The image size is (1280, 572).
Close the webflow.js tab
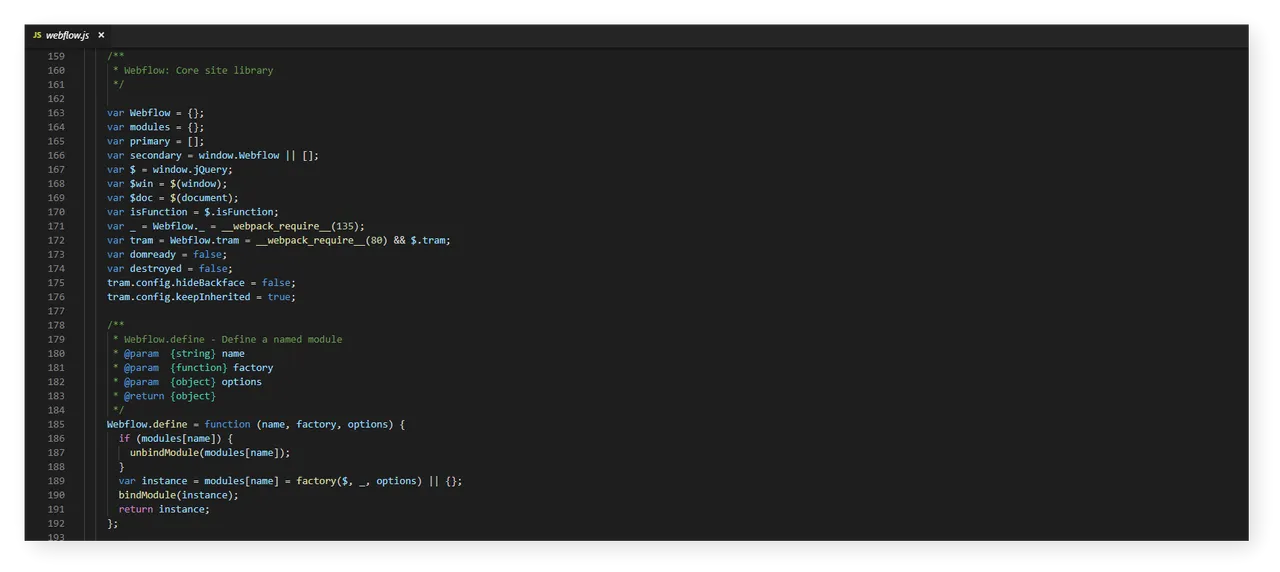coord(101,35)
